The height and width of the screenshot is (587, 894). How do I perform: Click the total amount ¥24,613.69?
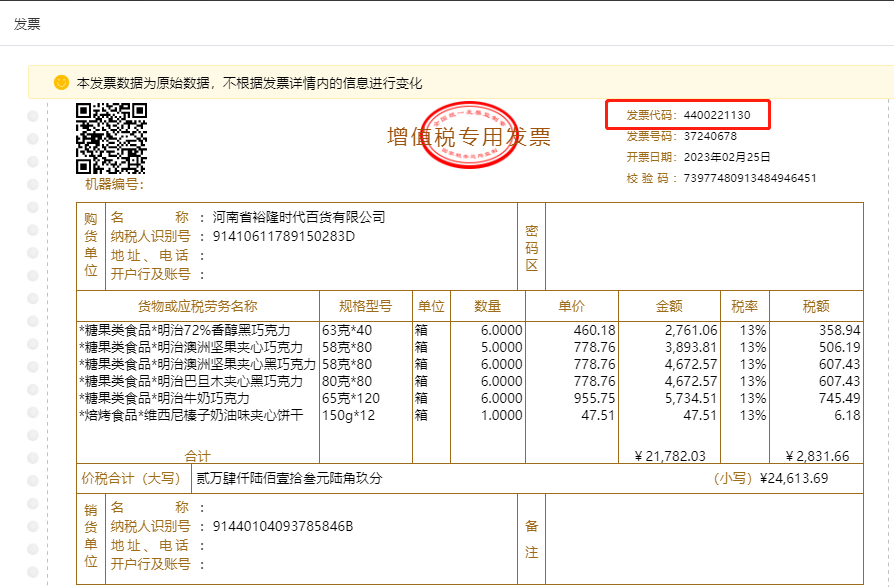tap(794, 478)
